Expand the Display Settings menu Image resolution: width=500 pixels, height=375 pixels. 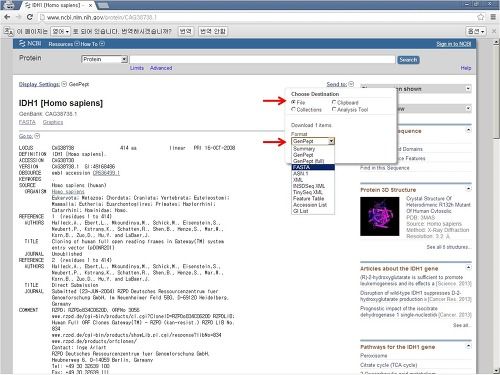pyautogui.click(x=43, y=84)
